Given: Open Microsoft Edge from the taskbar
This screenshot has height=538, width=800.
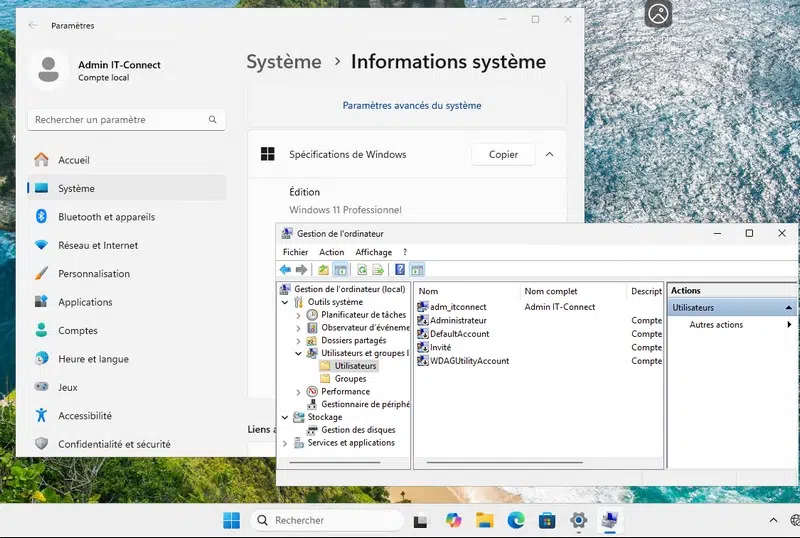Looking at the screenshot, I should [x=516, y=520].
